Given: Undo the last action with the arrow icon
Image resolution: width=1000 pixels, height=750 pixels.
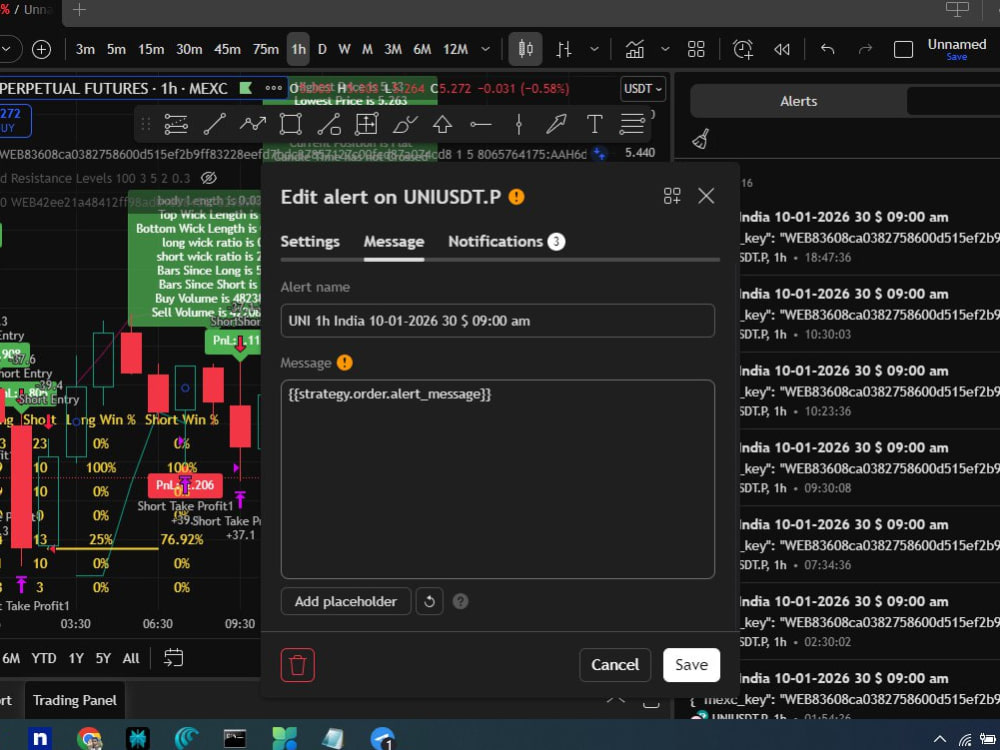Looking at the screenshot, I should coord(827,49).
